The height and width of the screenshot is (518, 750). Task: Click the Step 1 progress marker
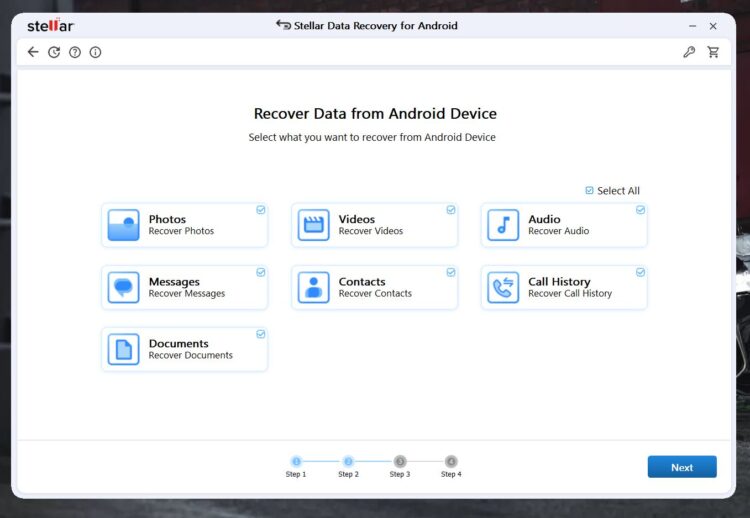(296, 462)
